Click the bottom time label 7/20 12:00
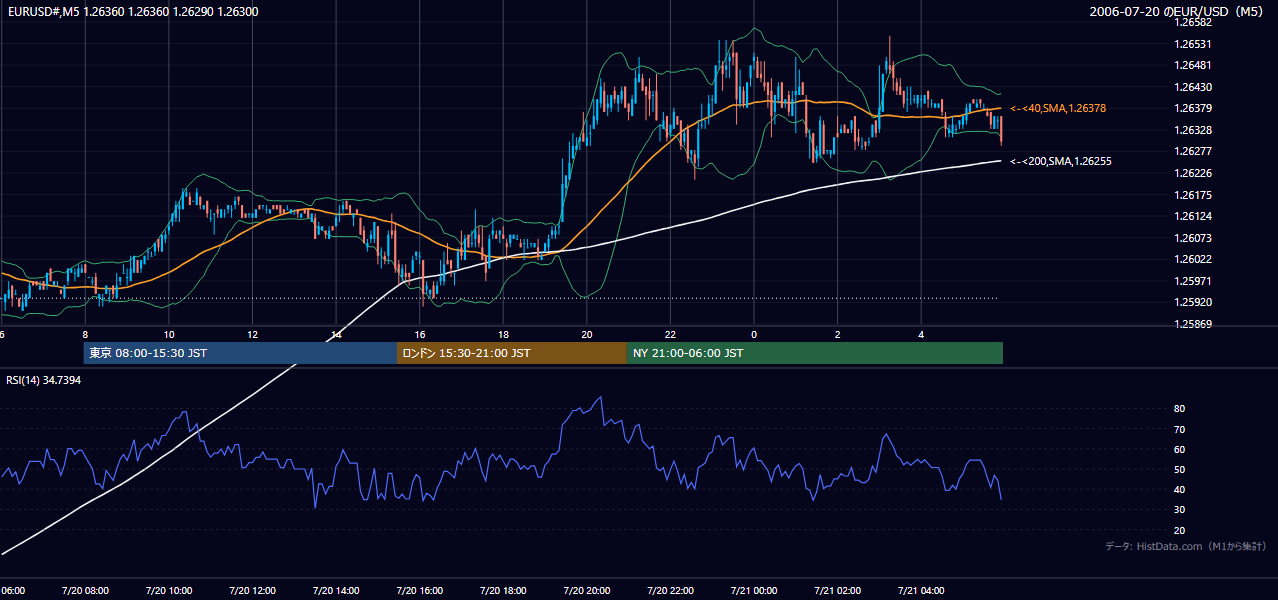Image resolution: width=1278 pixels, height=600 pixels. 252,590
